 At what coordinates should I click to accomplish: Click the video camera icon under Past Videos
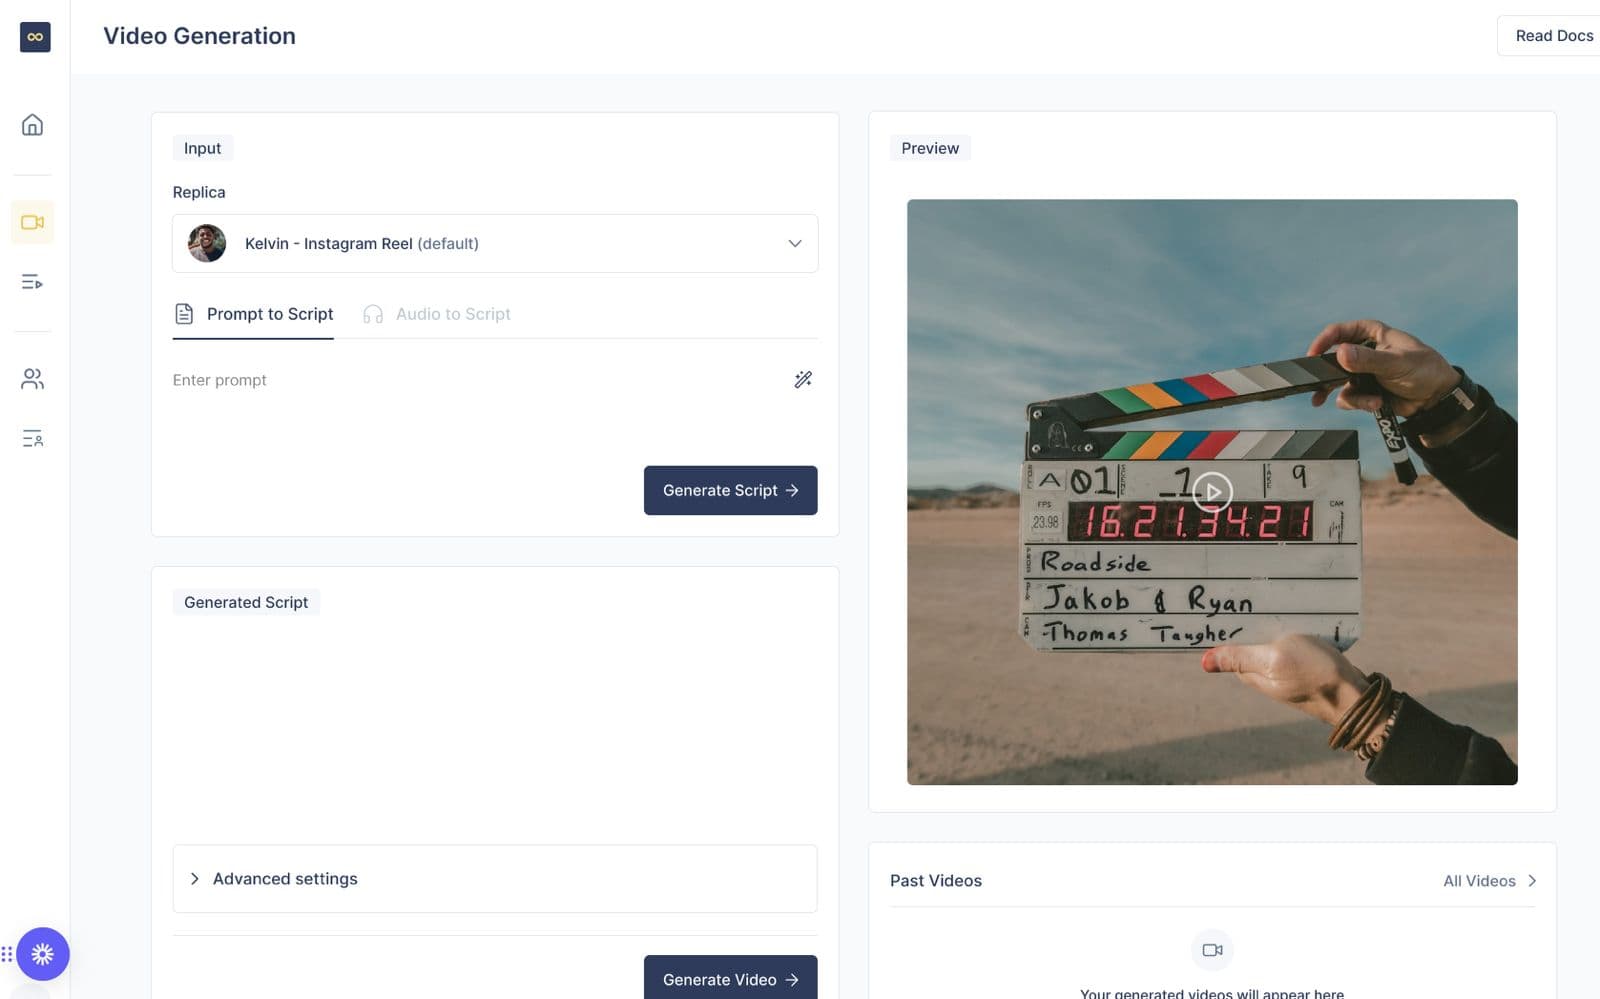1212,950
